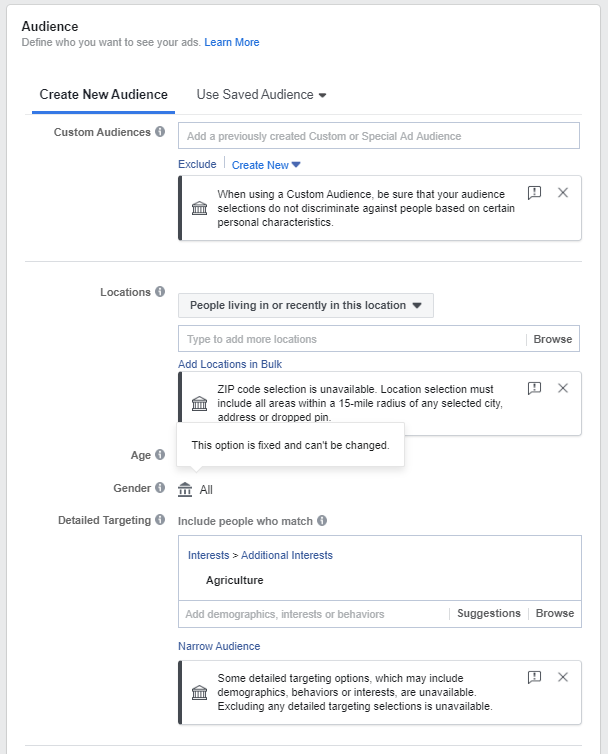Screen dimensions: 608x754
Task: Click info icon after Include people who match
Action: coord(322,521)
